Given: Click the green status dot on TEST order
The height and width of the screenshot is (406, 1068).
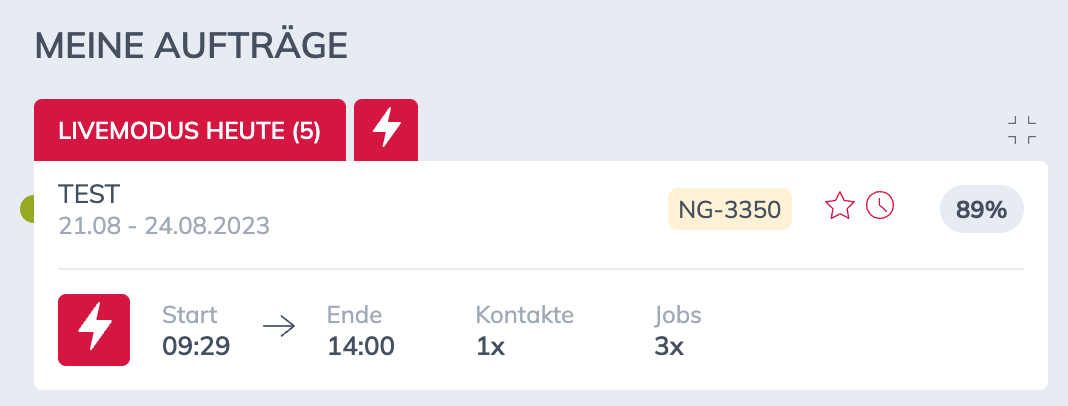Looking at the screenshot, I should pos(28,209).
